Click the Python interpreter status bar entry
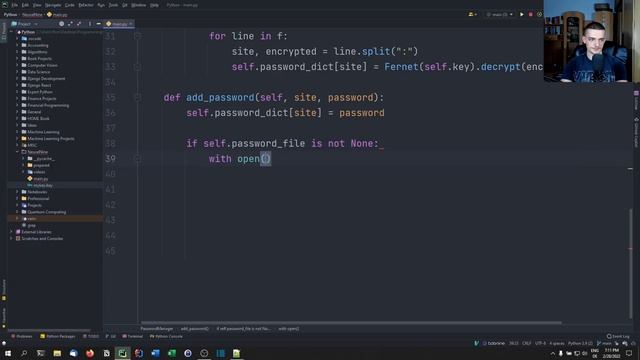640x360 pixels. [x=580, y=343]
